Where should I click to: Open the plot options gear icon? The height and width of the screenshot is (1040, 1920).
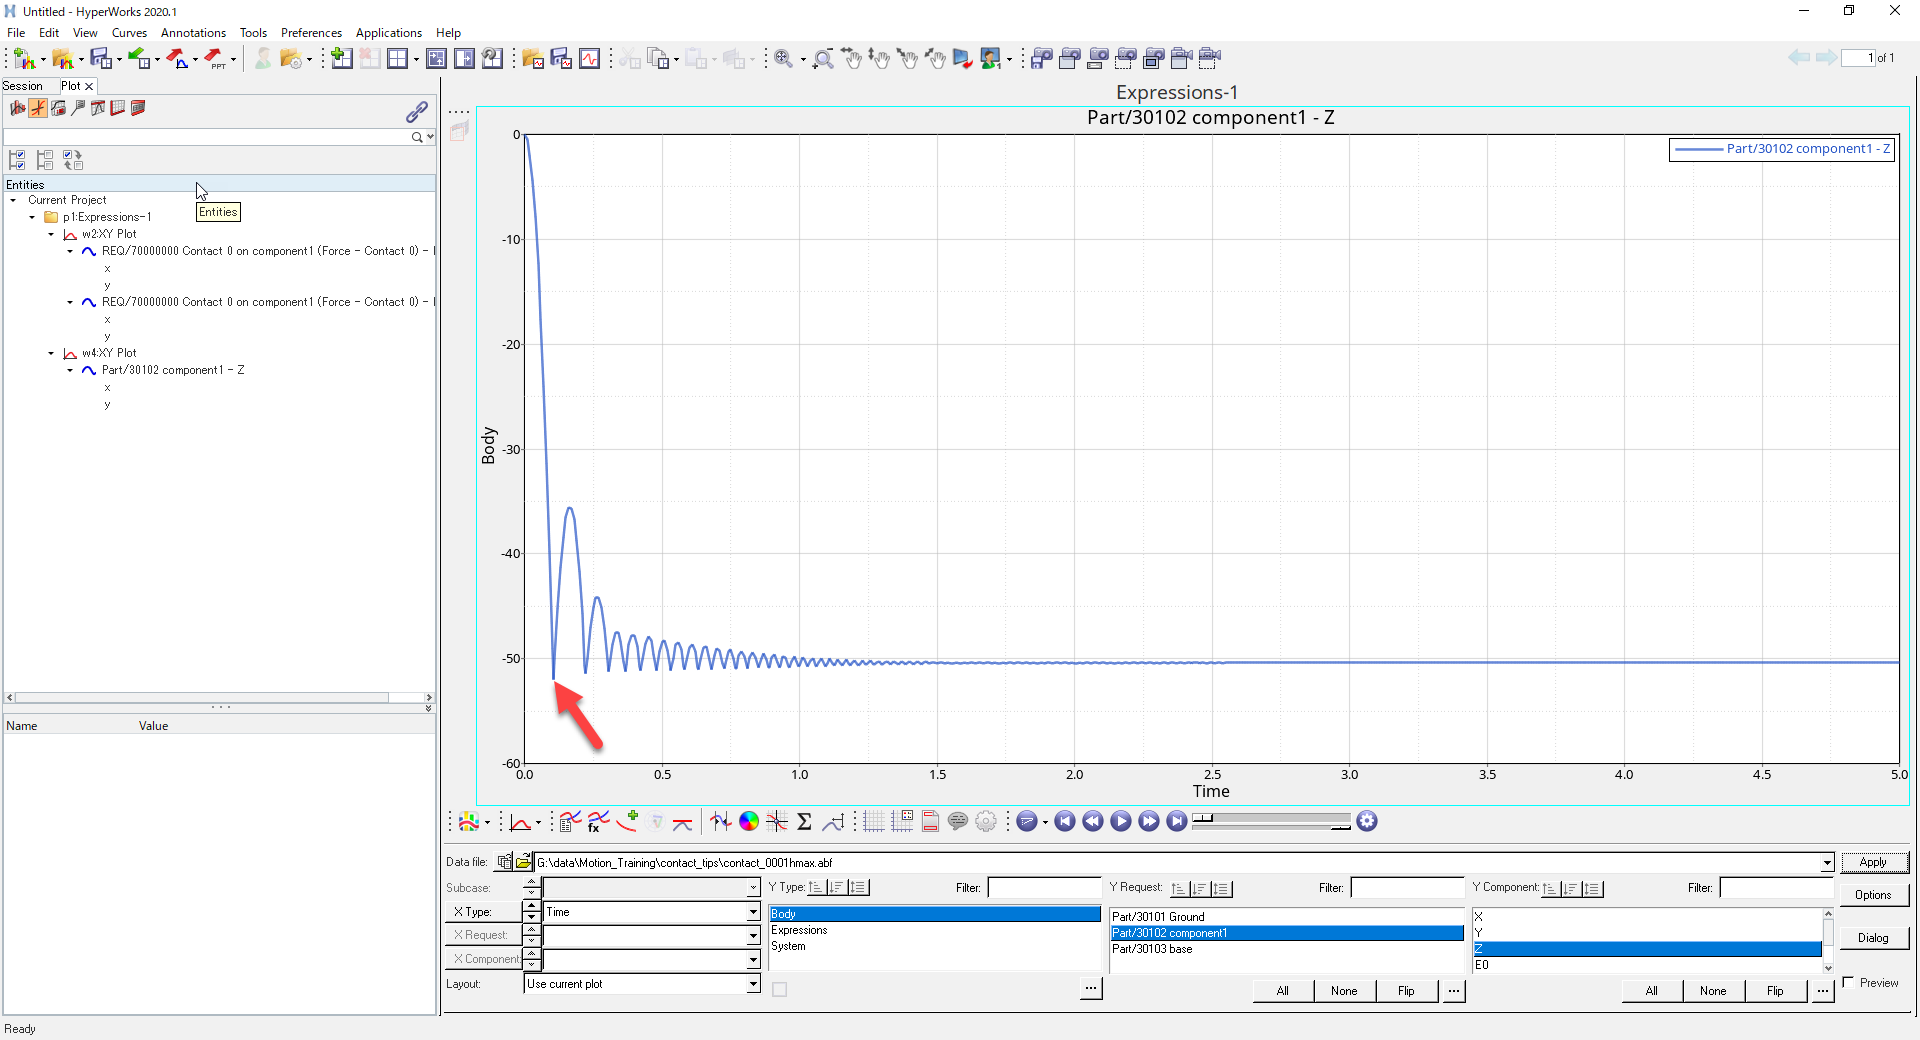point(986,822)
